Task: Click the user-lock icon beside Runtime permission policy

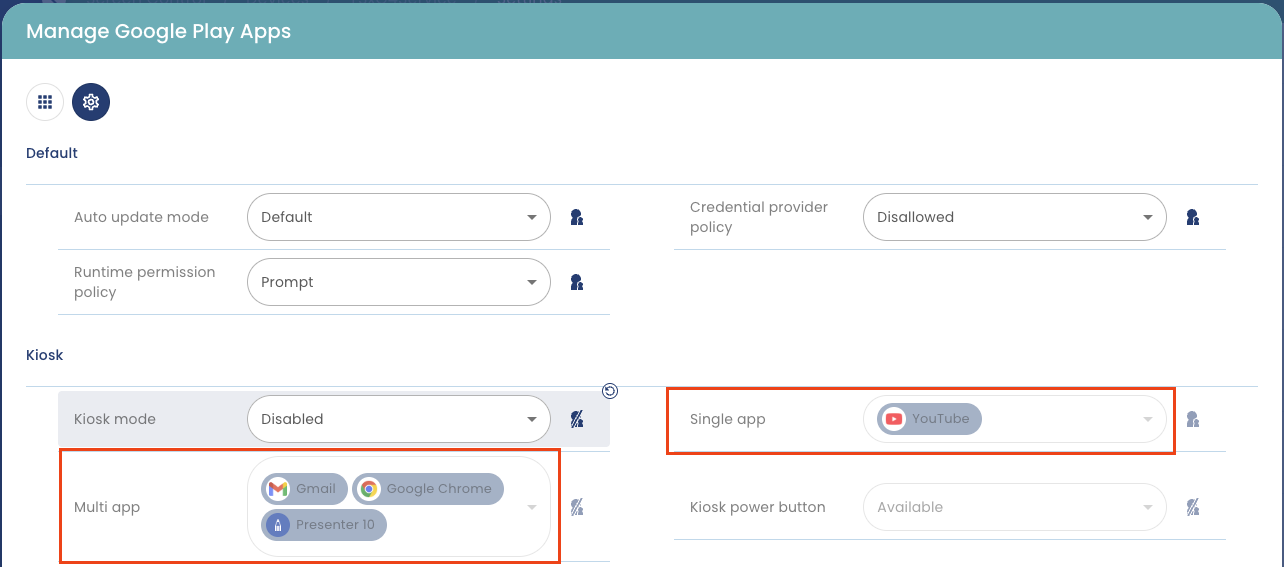Action: tap(576, 282)
